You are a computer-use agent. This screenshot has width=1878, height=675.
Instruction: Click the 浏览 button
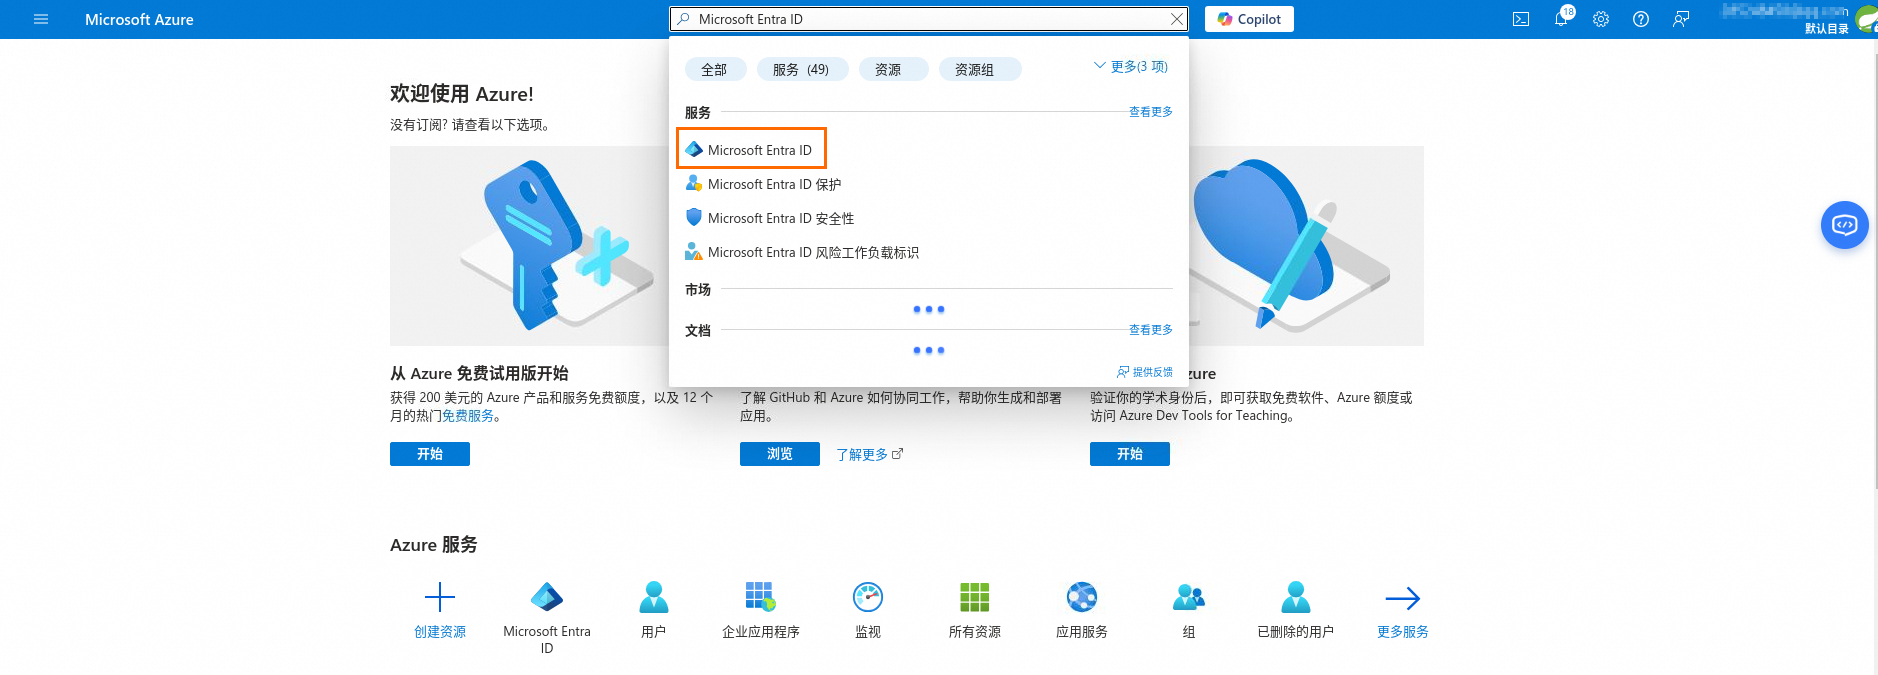[780, 454]
